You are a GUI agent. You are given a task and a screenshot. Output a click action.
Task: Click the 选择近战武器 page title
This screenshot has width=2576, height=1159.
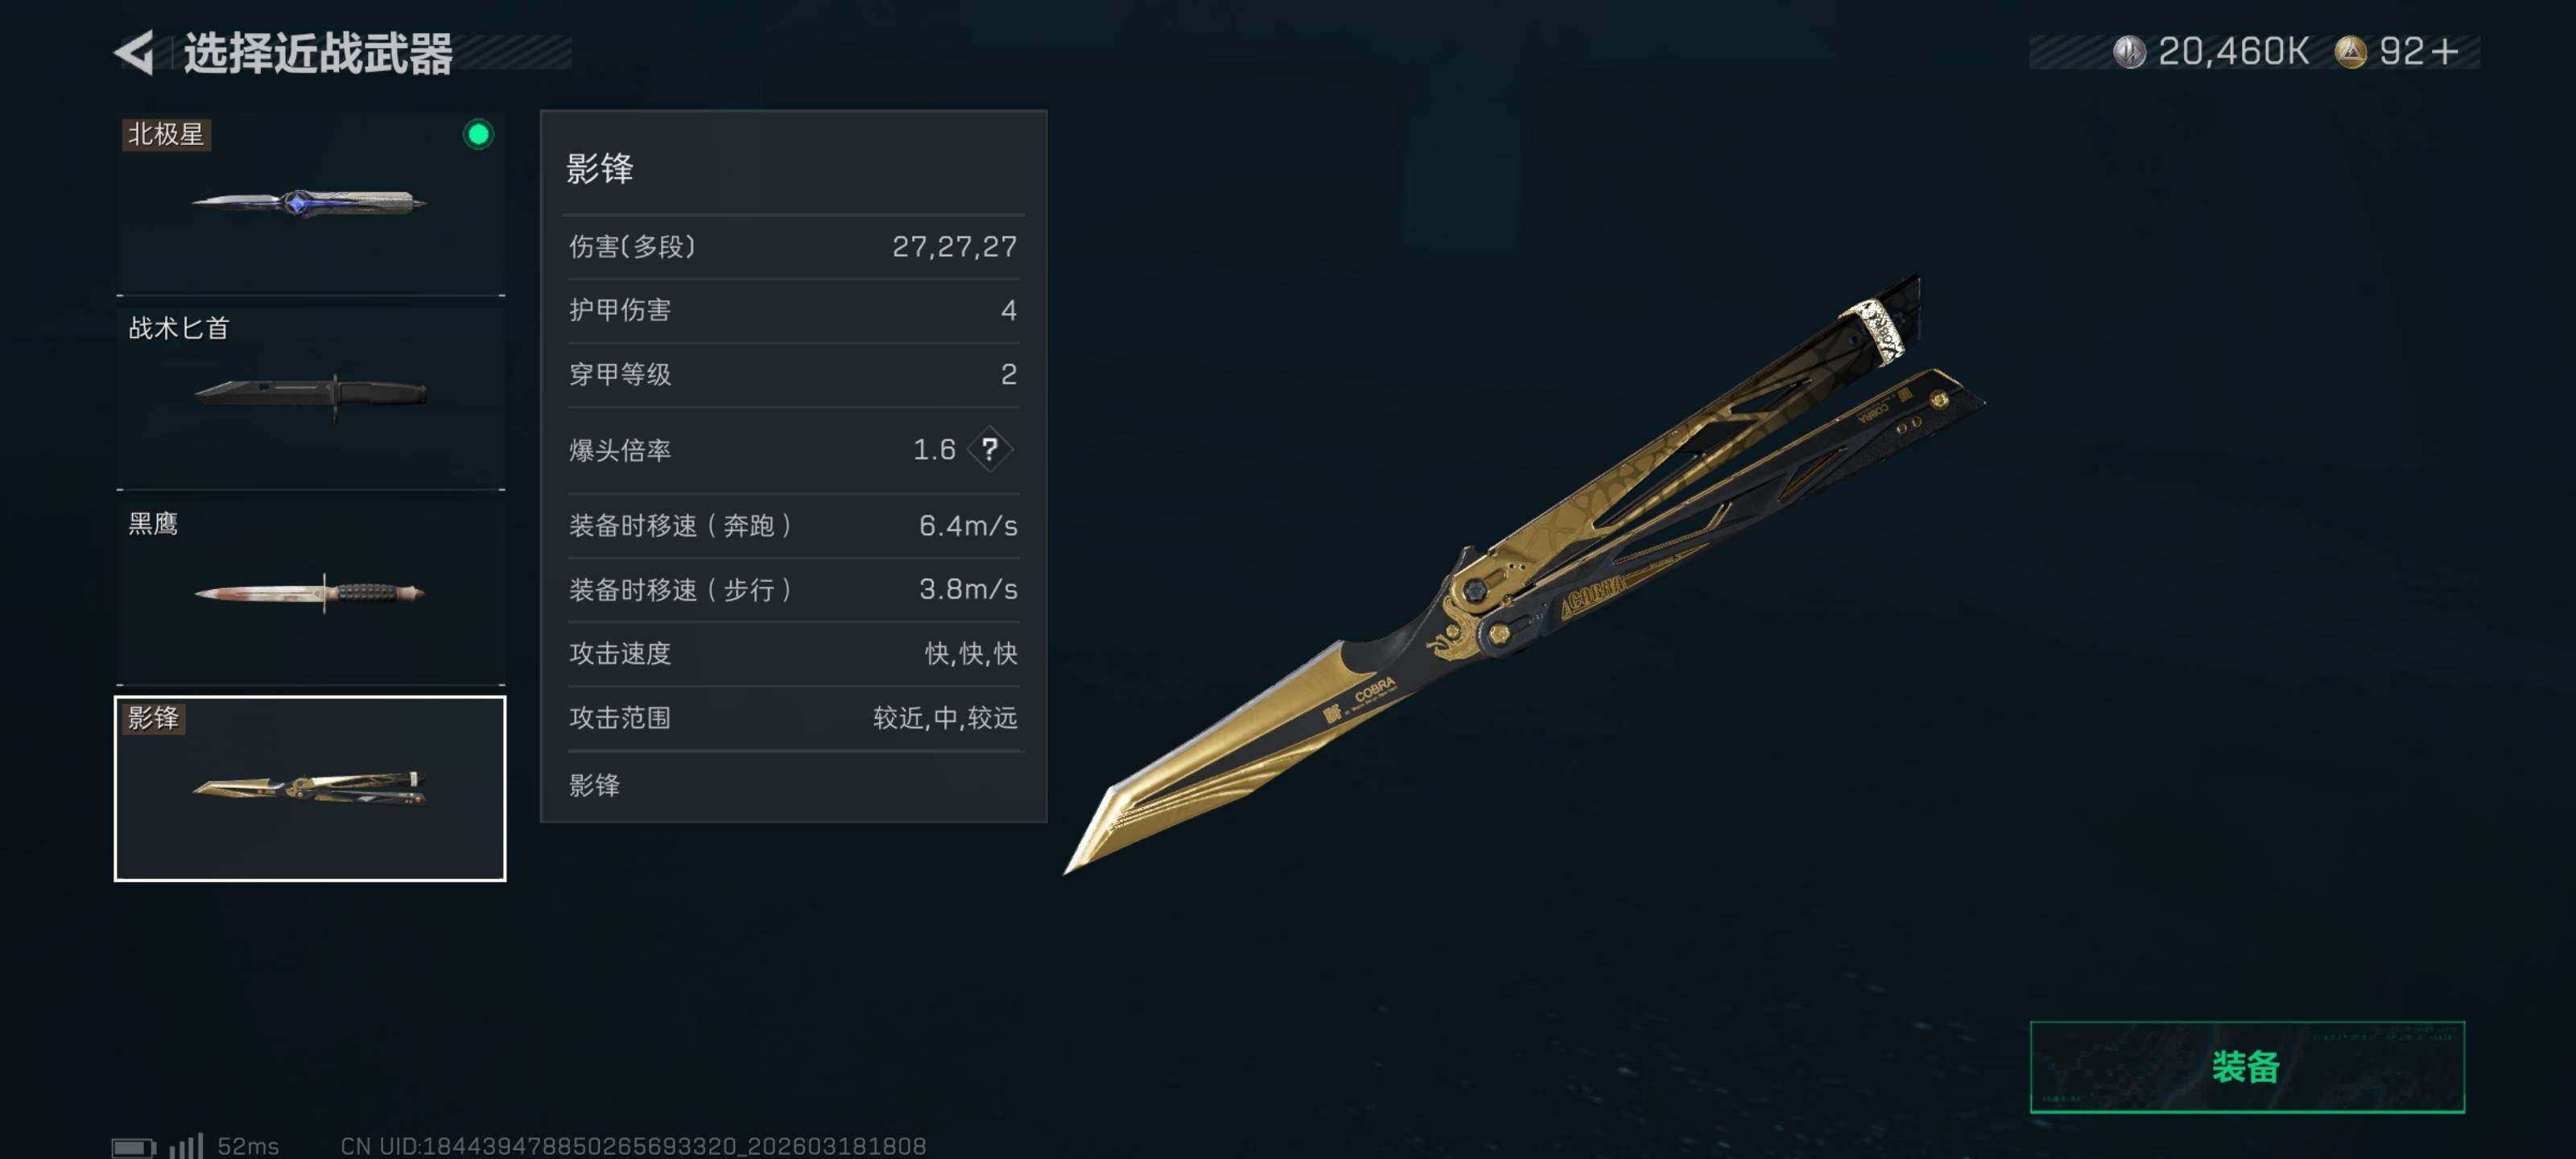point(318,53)
